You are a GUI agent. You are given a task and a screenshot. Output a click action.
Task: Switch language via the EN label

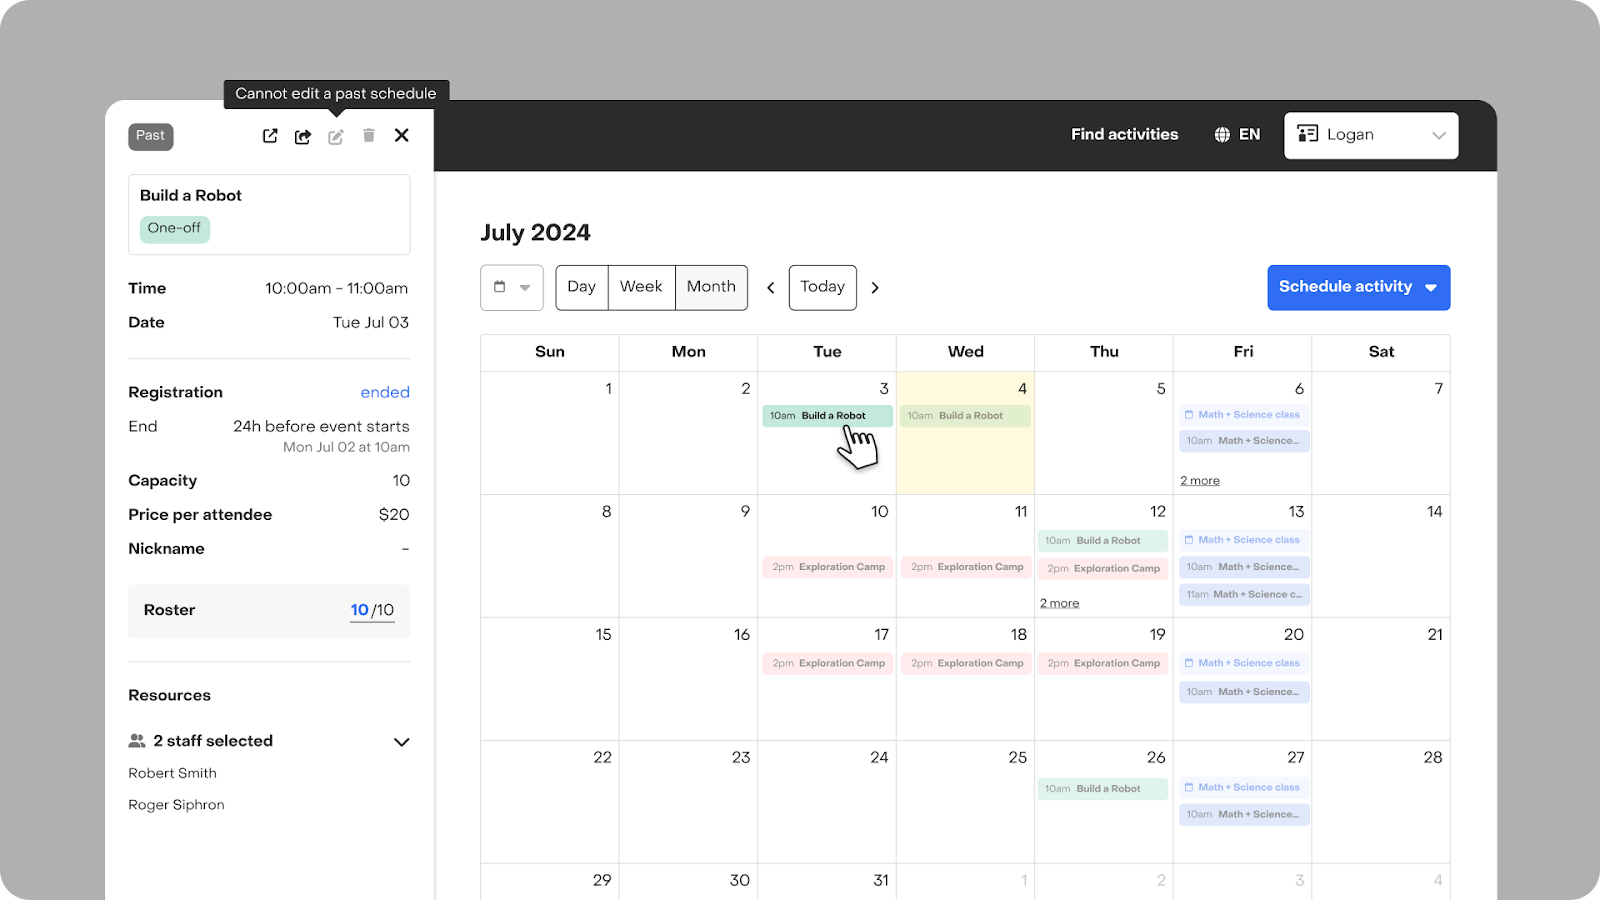pyautogui.click(x=1250, y=134)
